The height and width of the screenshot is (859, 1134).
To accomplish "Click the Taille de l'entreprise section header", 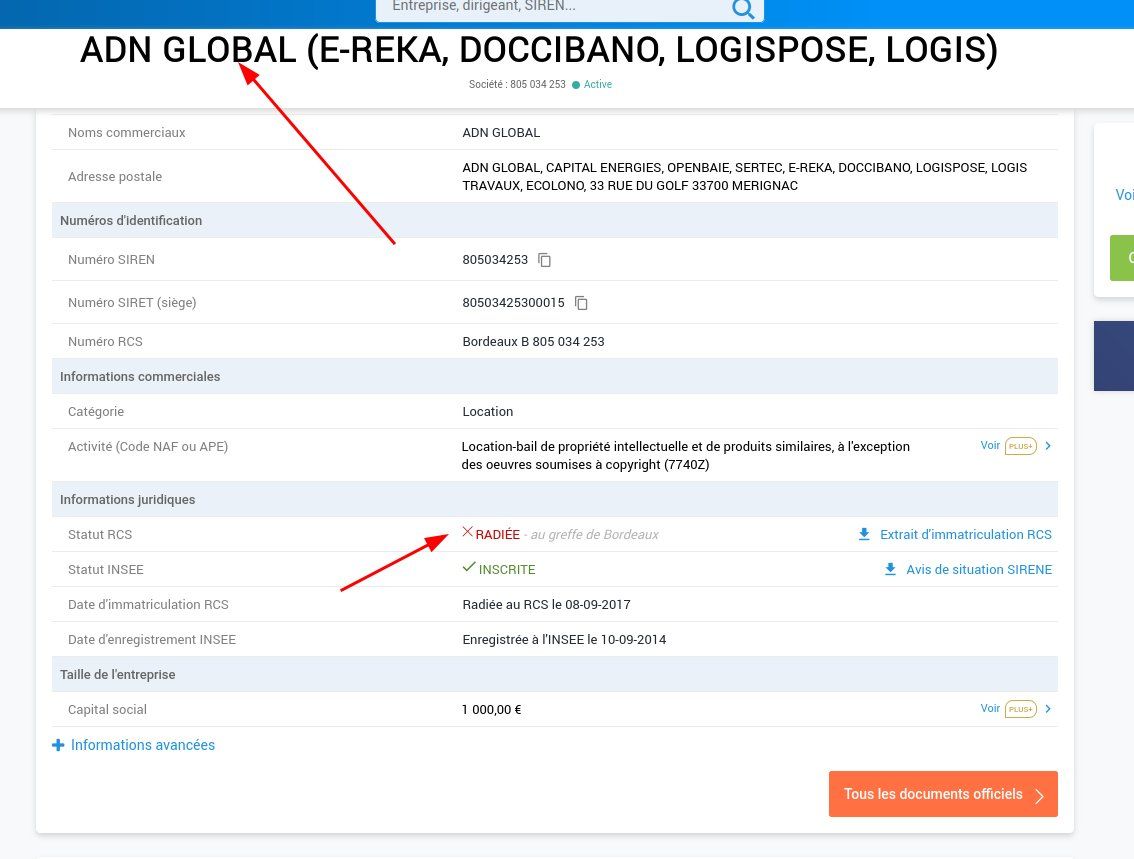I will coord(555,675).
